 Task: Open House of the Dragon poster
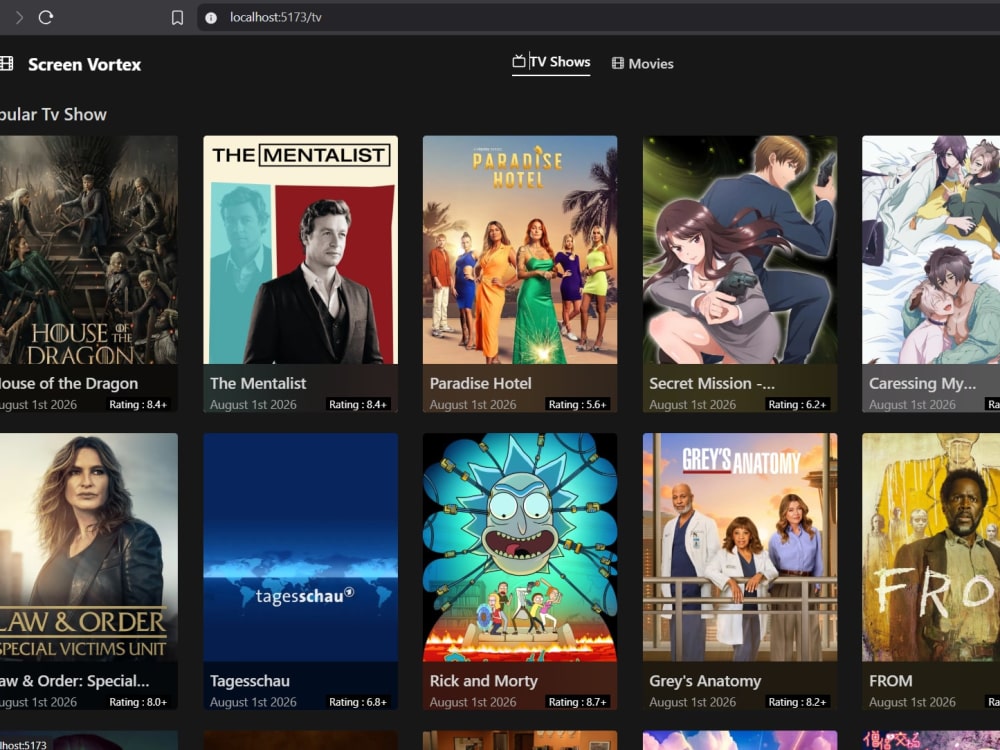tap(89, 249)
